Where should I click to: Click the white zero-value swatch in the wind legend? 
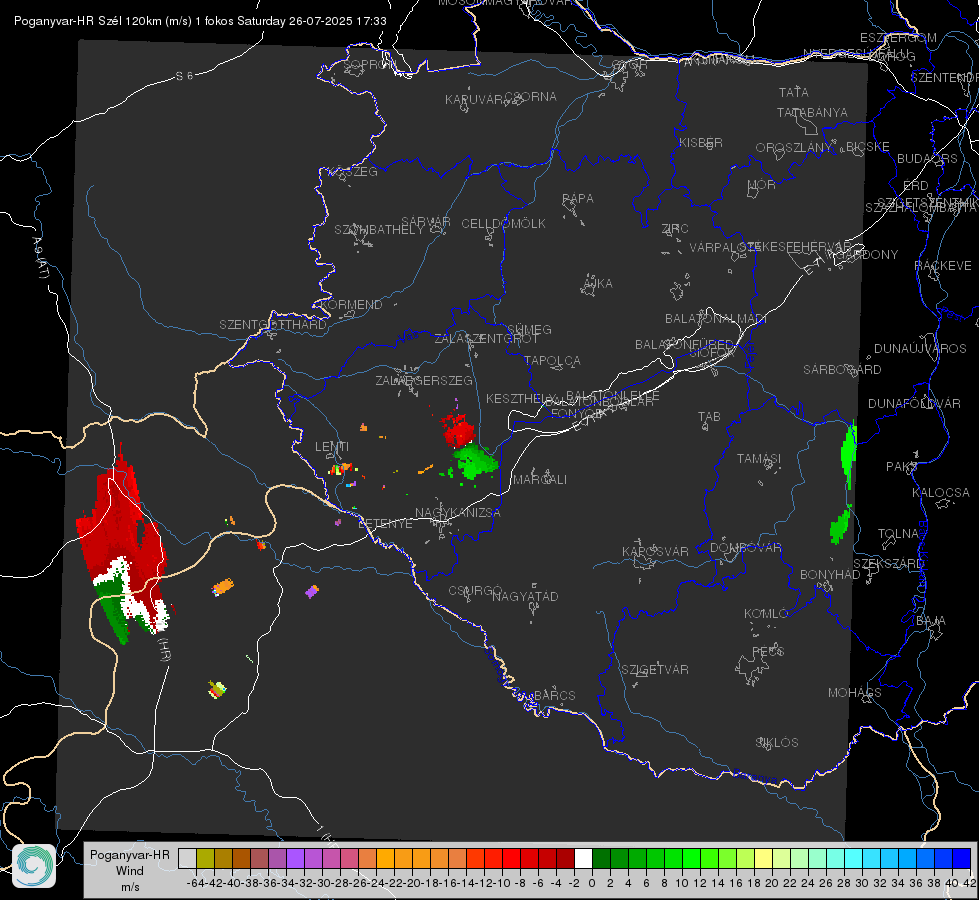coord(583,858)
